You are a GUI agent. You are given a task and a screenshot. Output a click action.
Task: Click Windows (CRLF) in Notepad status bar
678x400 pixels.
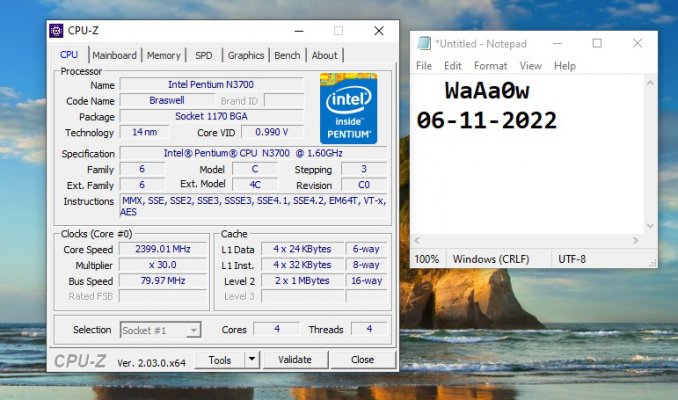491,259
